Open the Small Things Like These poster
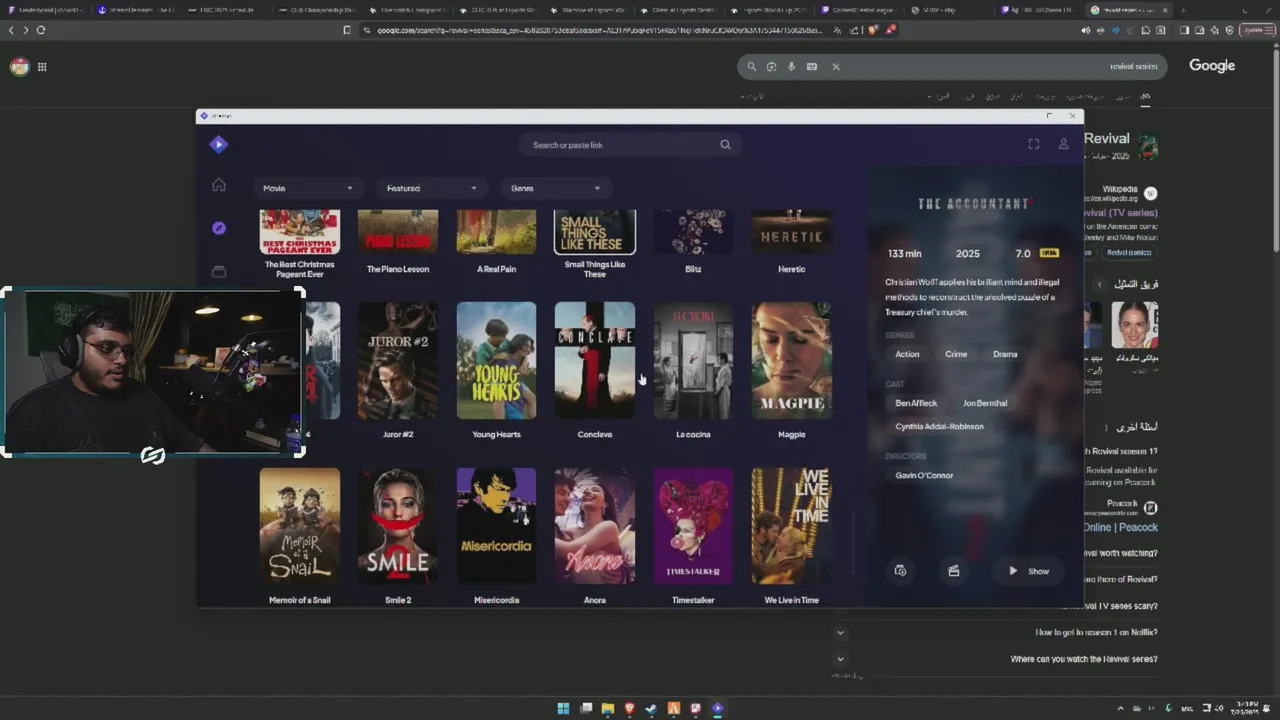The width and height of the screenshot is (1280, 720). tap(595, 231)
